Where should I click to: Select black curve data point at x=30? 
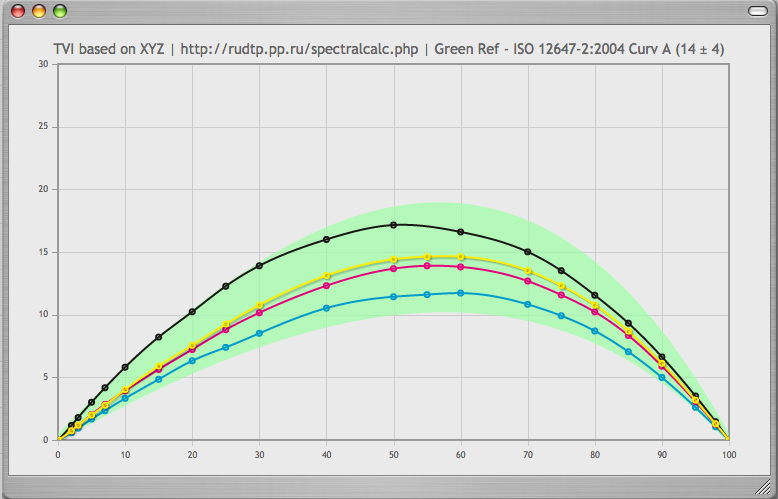coord(259,265)
